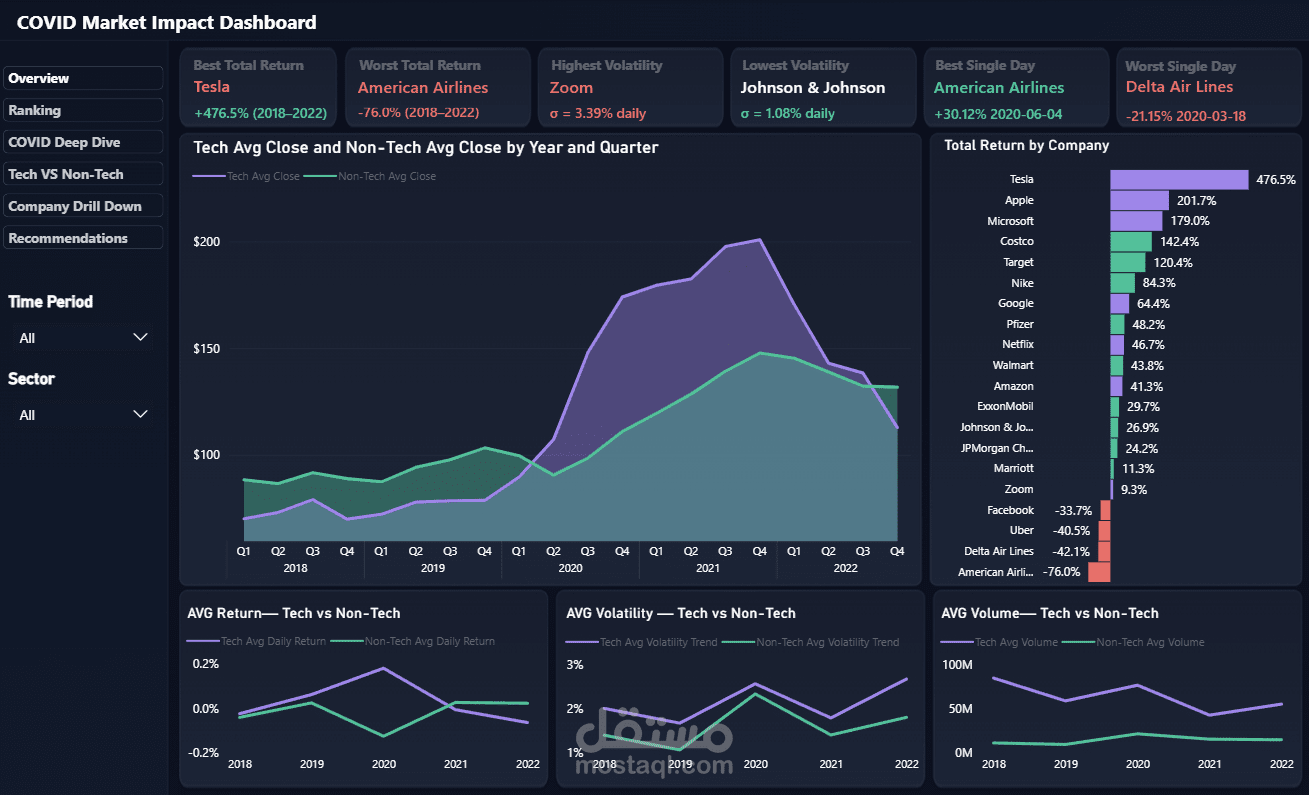
Task: Select the Worst Total Return card
Action: (x=436, y=88)
